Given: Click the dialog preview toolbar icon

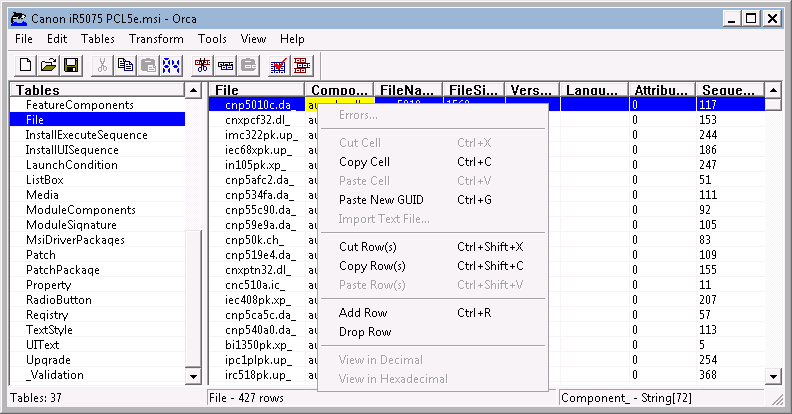Looking at the screenshot, I should click(x=302, y=65).
